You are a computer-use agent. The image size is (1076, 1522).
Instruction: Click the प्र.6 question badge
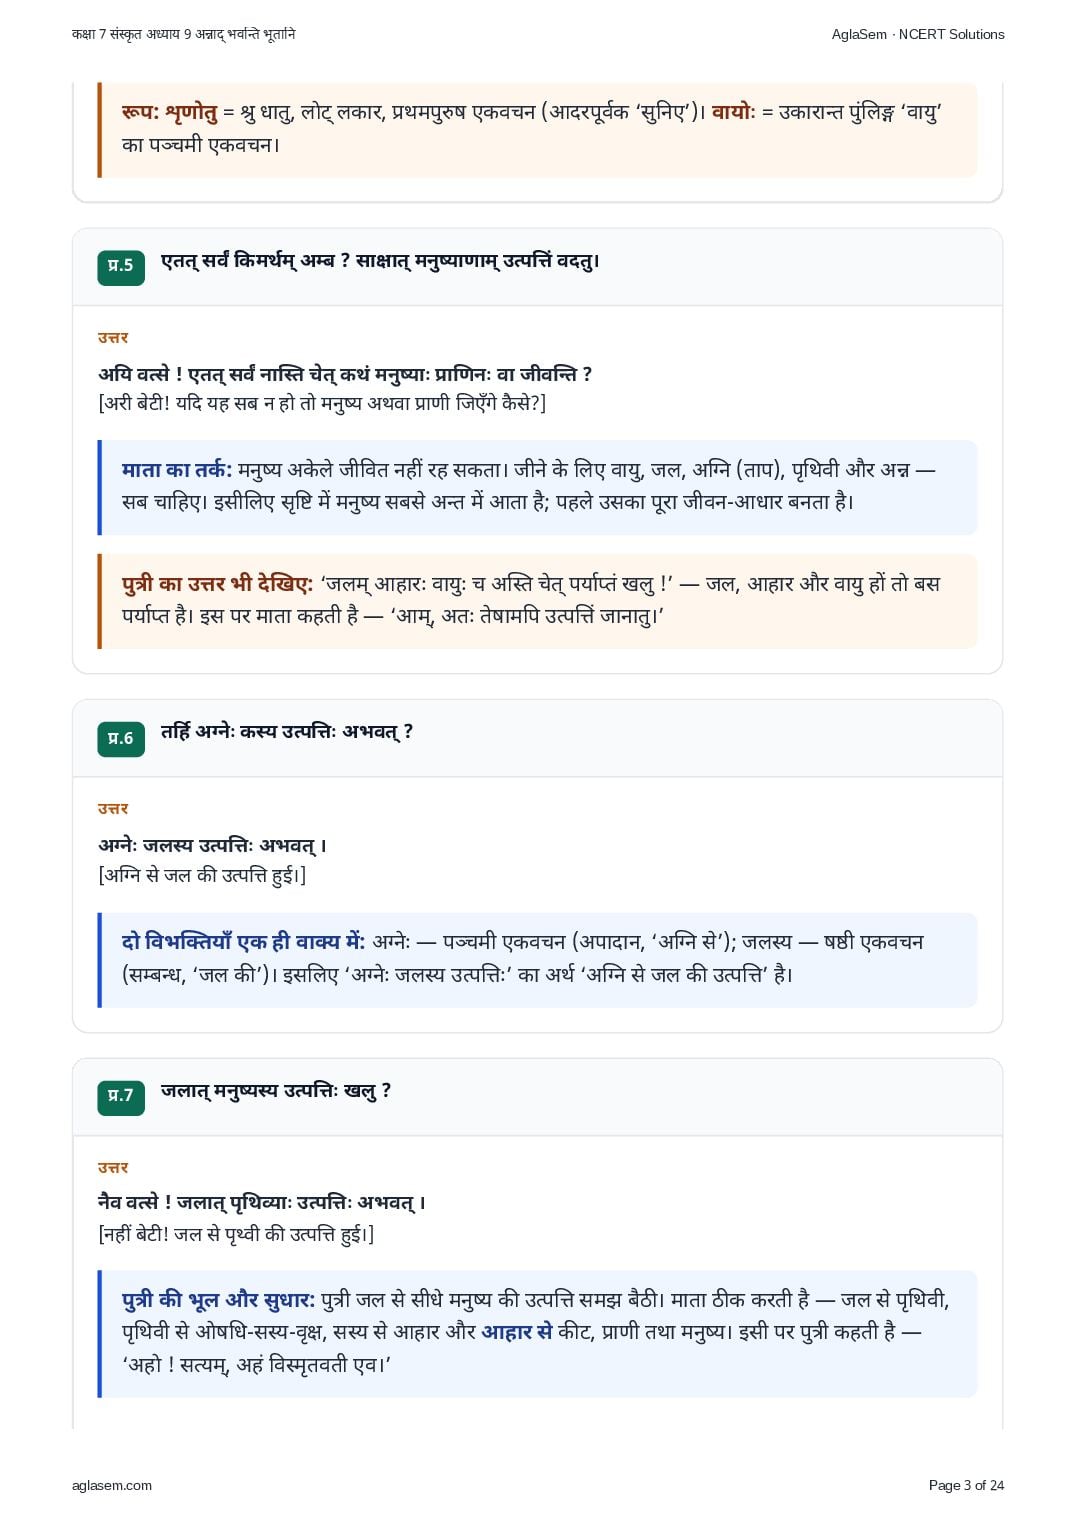[121, 738]
